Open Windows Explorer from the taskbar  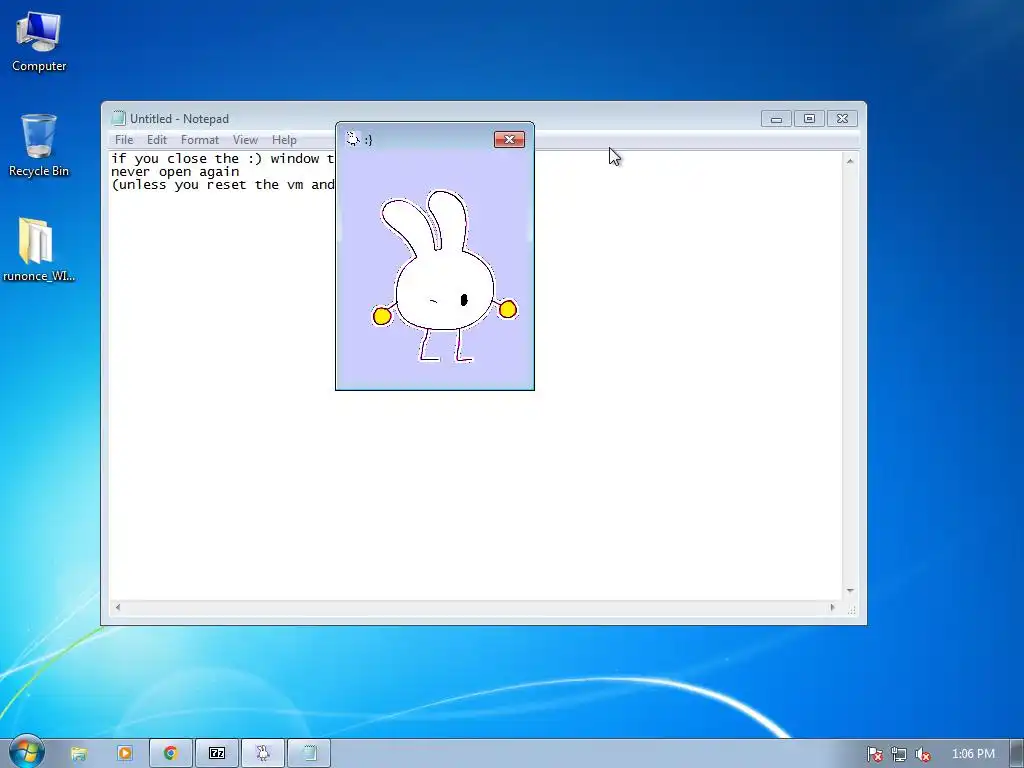tap(78, 753)
